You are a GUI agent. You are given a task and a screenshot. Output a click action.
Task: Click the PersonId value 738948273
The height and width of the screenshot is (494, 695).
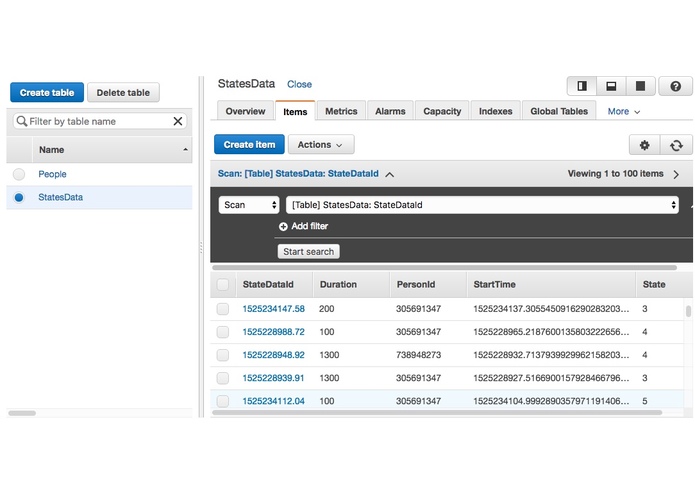418,355
